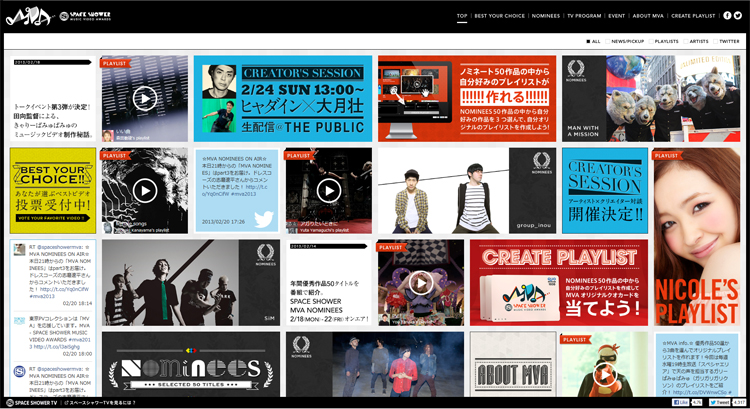Image resolution: width=750 pixels, height=409 pixels.
Task: Go to the TOP nav item
Action: tap(462, 16)
